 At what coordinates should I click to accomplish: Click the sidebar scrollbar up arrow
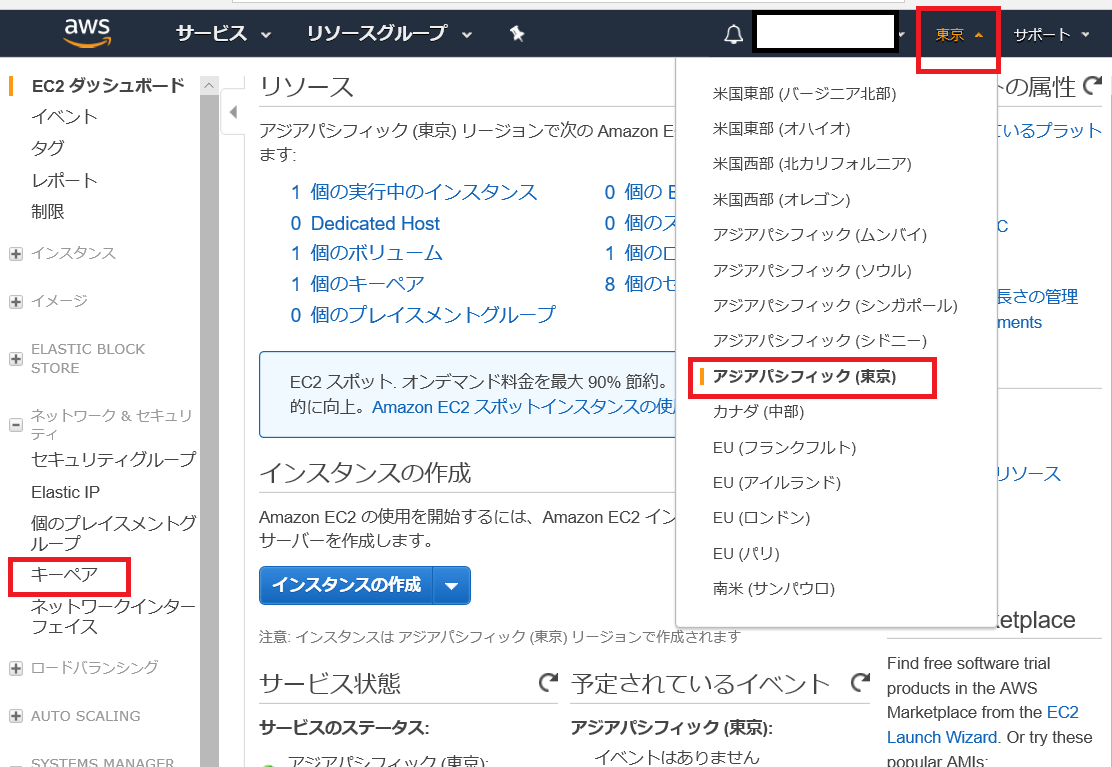pos(209,86)
